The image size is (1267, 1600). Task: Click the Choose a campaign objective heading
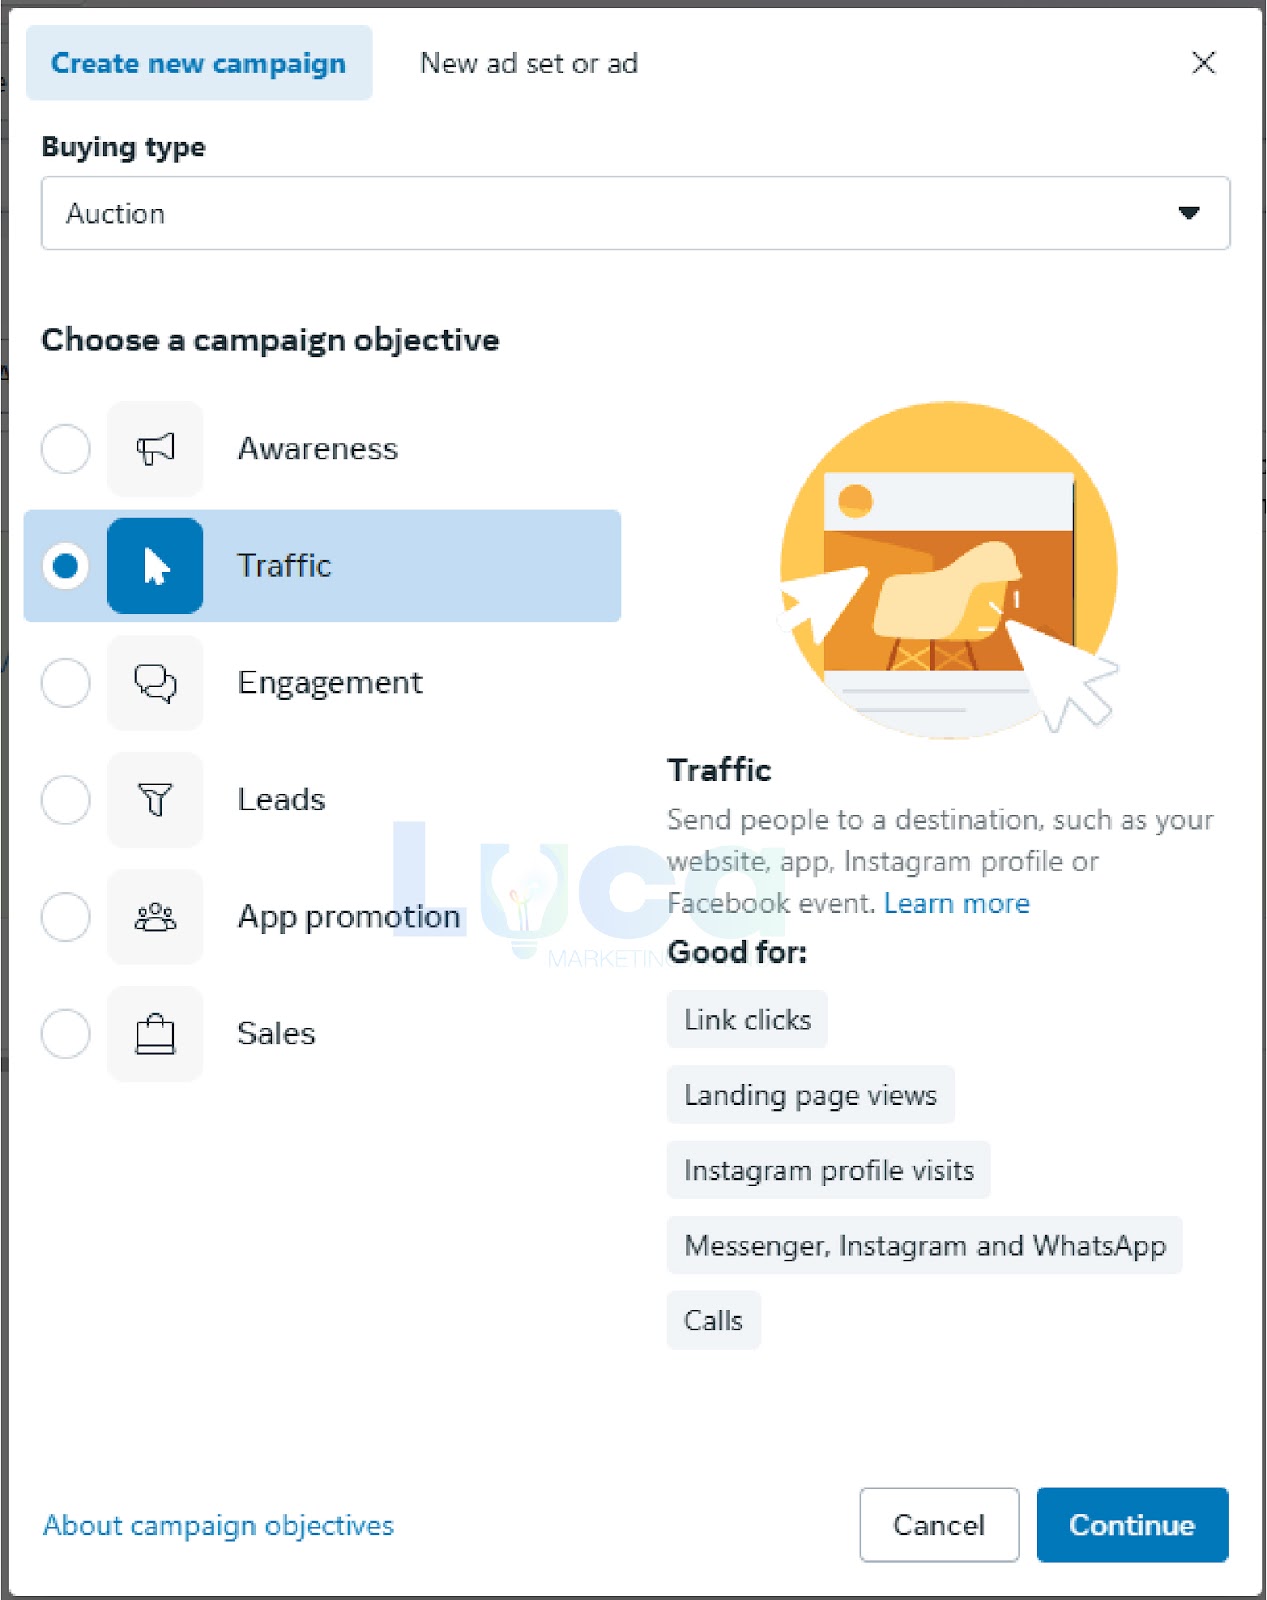(270, 340)
